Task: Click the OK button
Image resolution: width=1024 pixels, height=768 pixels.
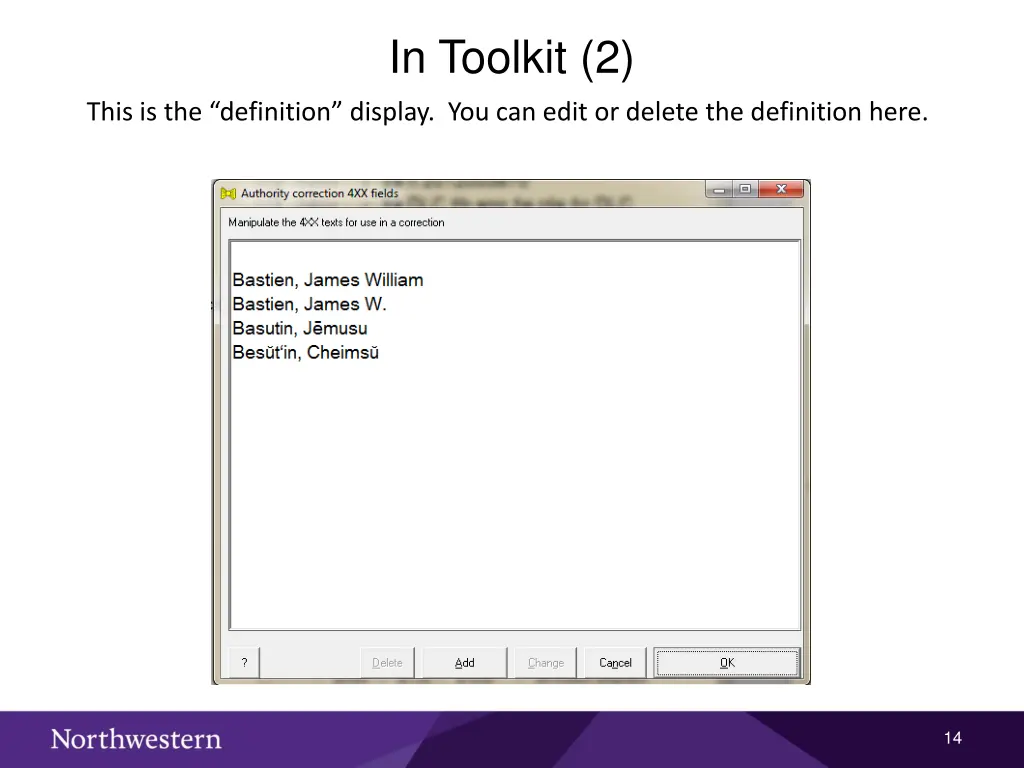Action: [x=727, y=663]
